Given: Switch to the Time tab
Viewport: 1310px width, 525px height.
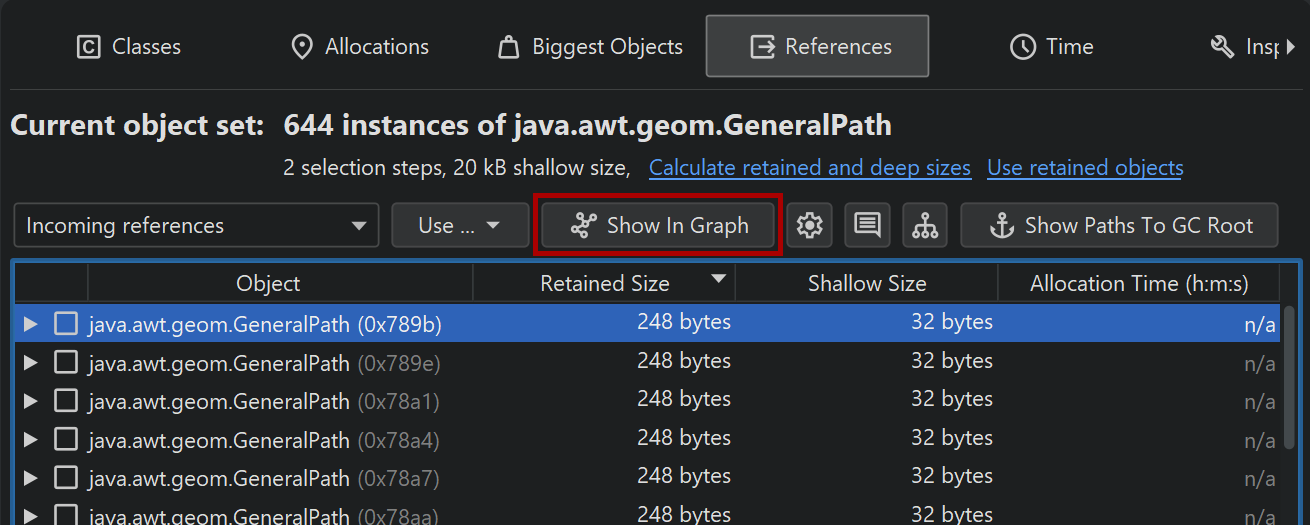Looking at the screenshot, I should [x=1052, y=47].
